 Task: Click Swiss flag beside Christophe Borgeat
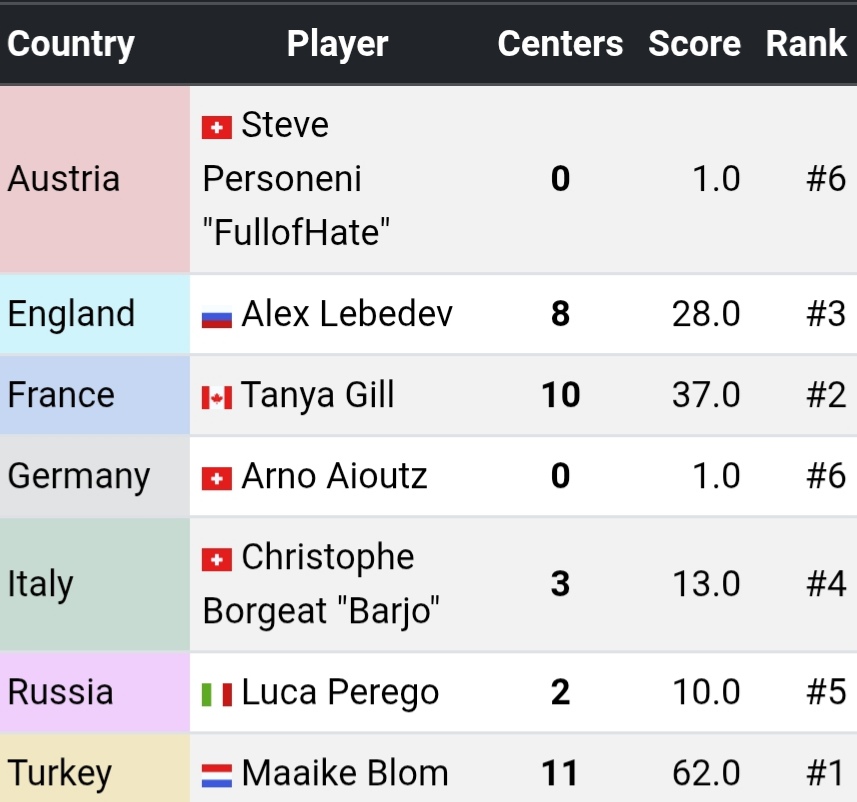point(217,559)
